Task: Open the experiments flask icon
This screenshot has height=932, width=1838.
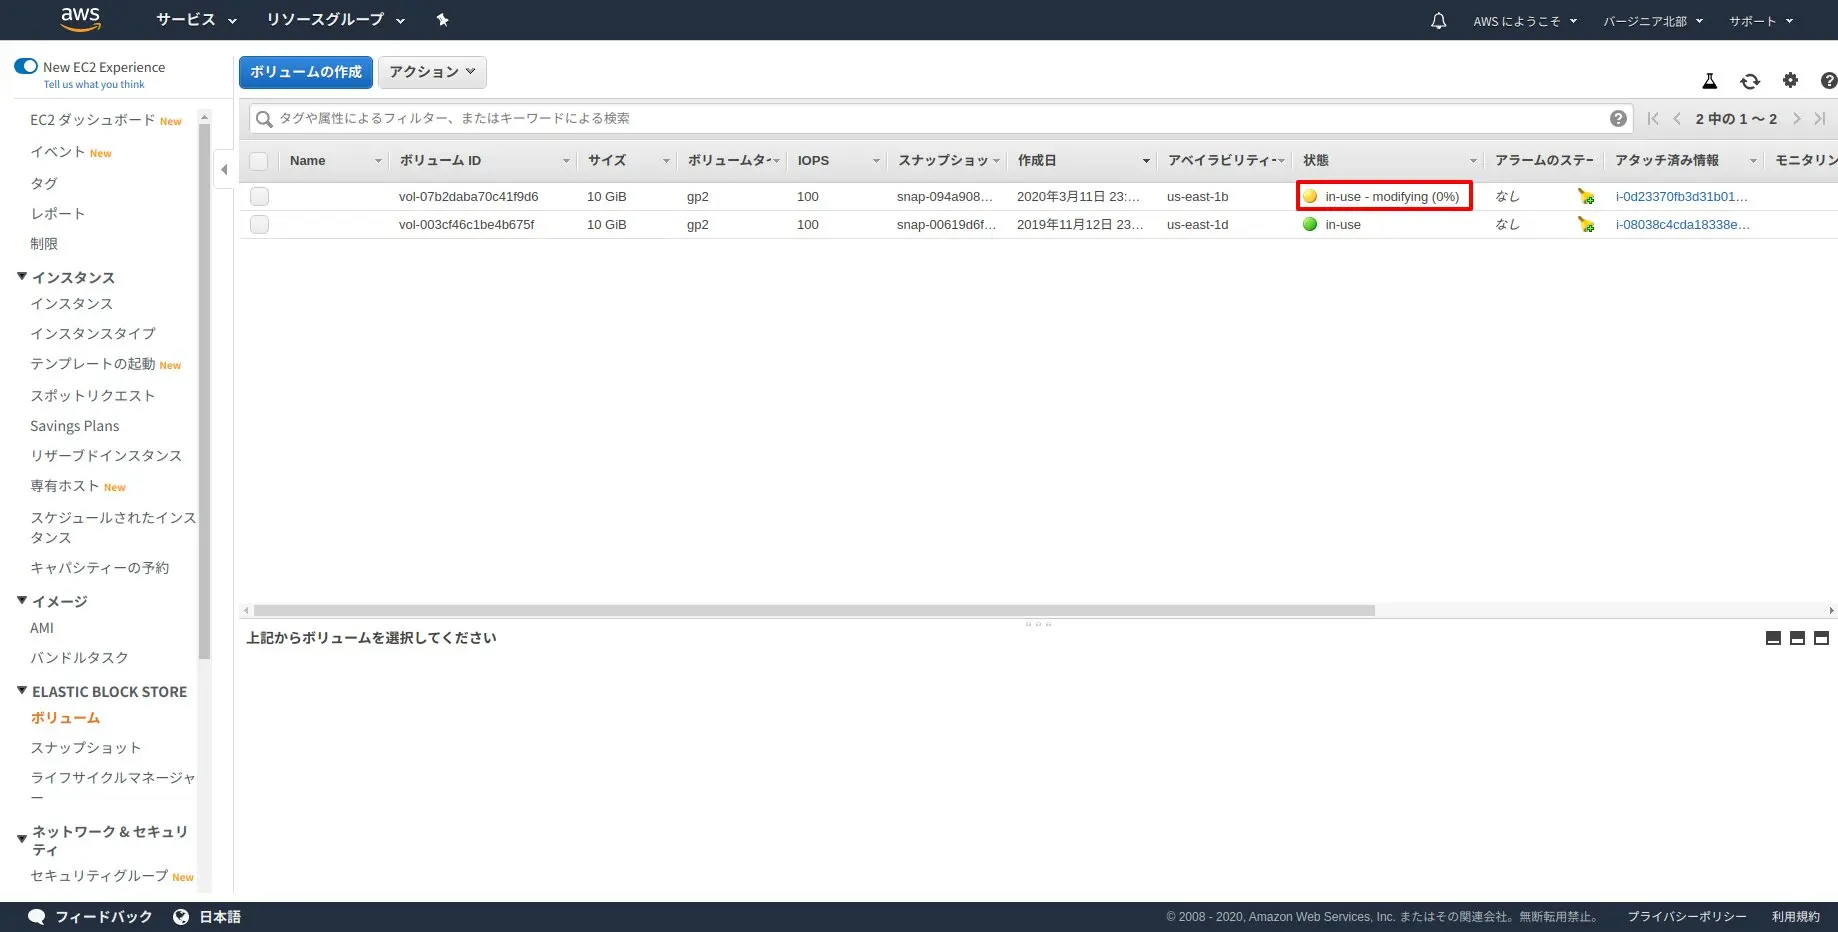Action: [x=1710, y=81]
